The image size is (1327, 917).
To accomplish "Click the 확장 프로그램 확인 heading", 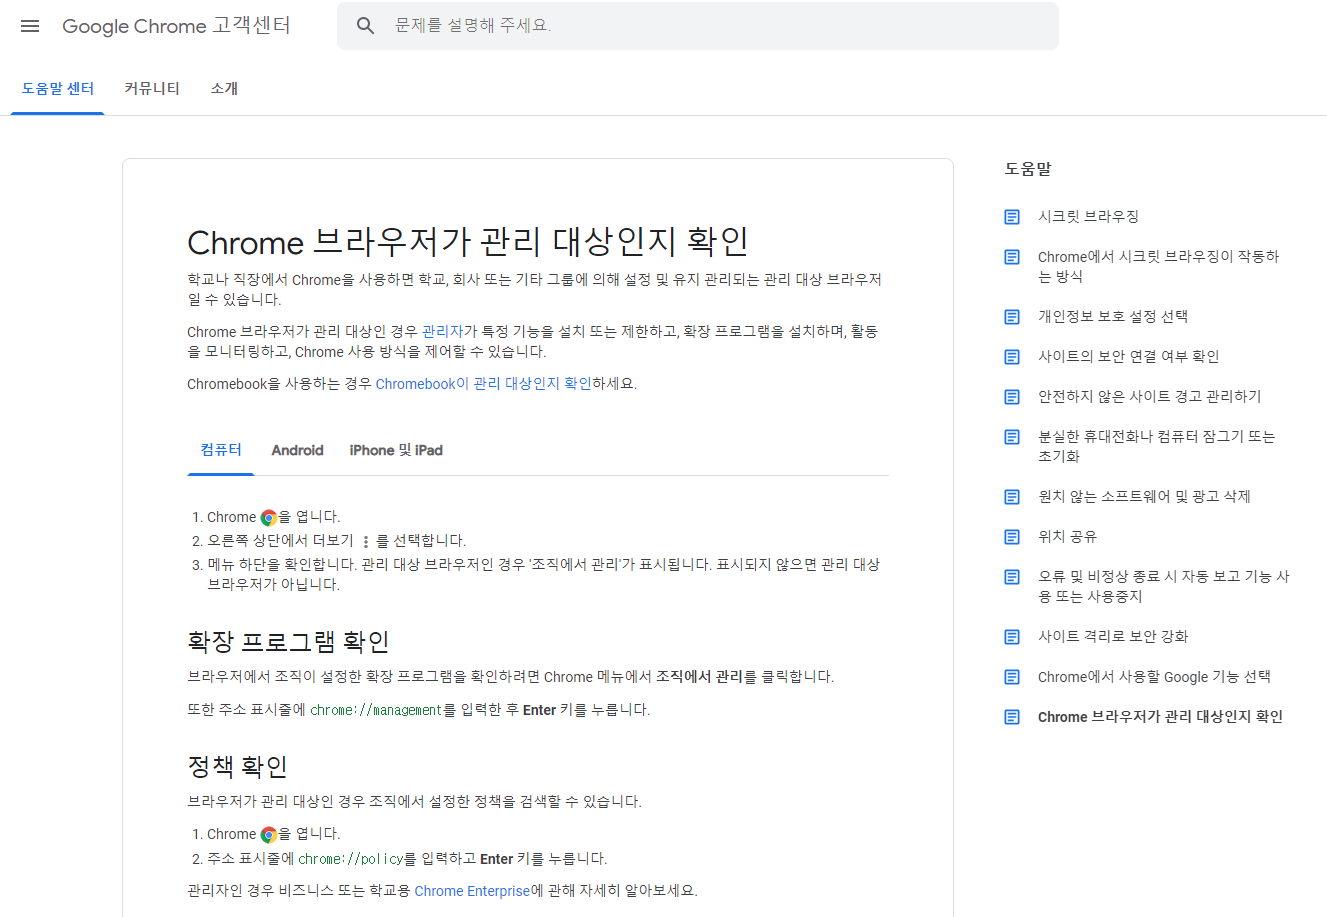I will 288,641.
